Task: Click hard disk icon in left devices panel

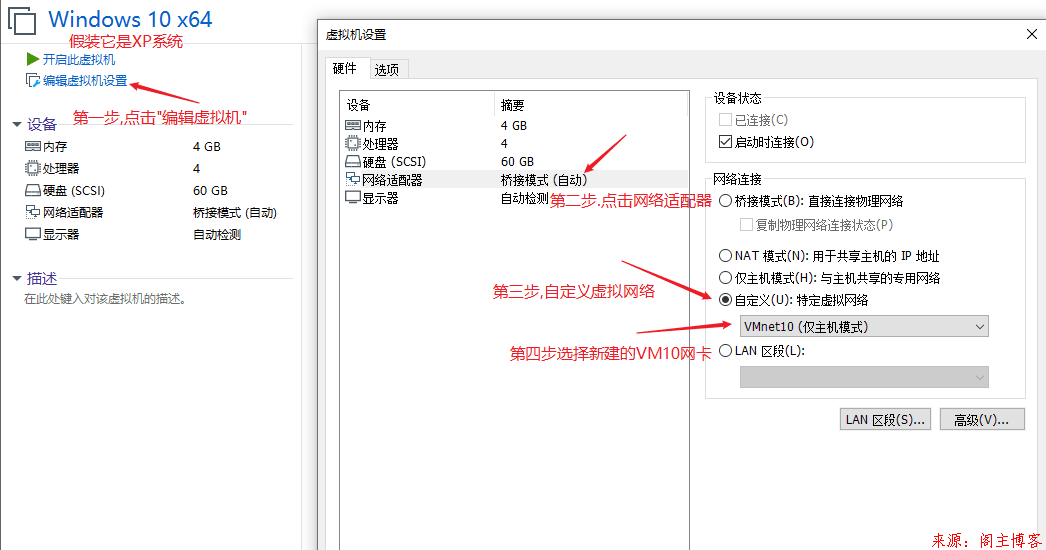Action: coord(33,190)
